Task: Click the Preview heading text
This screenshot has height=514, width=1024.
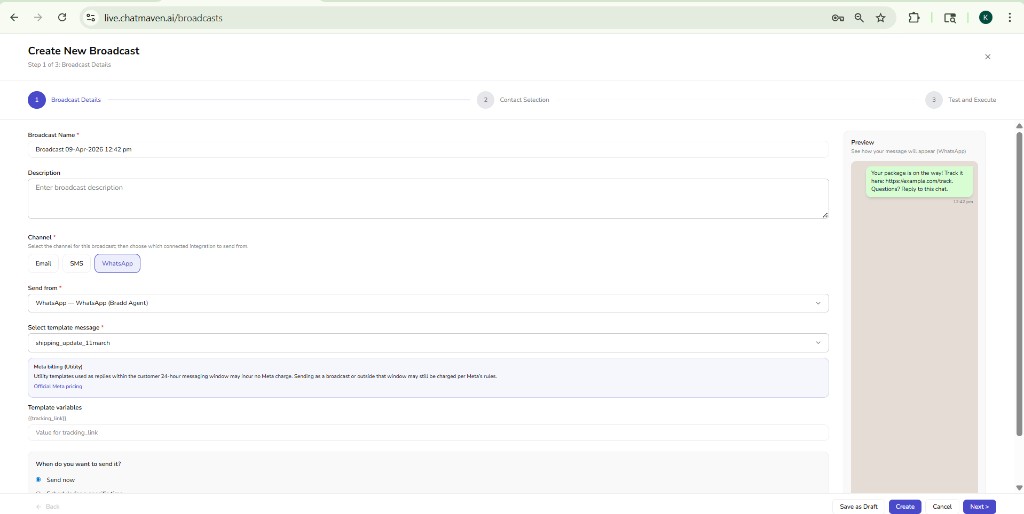Action: pyautogui.click(x=863, y=142)
